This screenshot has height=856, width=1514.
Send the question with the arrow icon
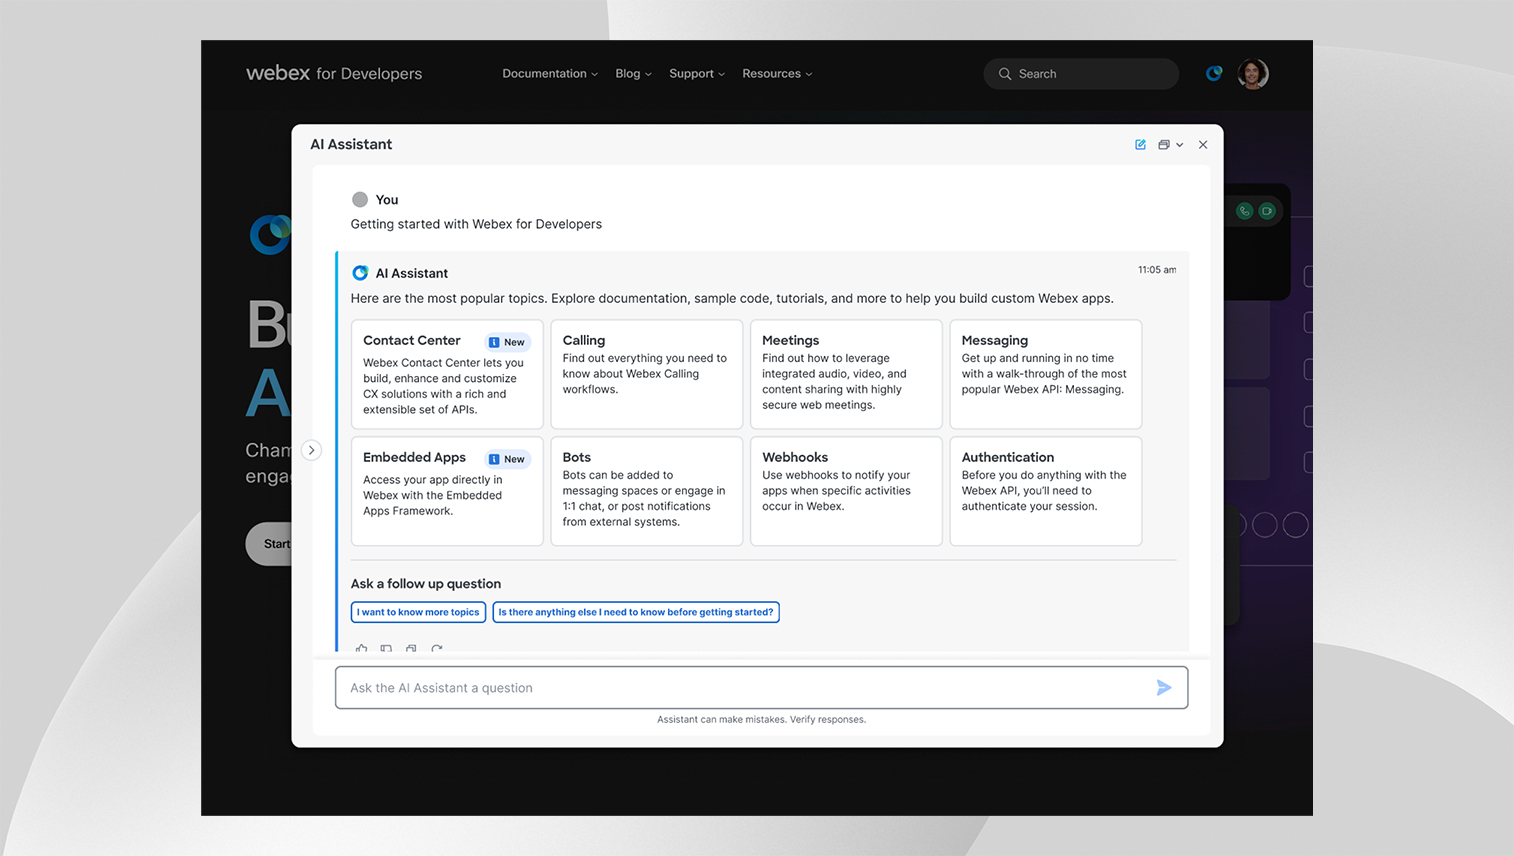click(x=1164, y=688)
